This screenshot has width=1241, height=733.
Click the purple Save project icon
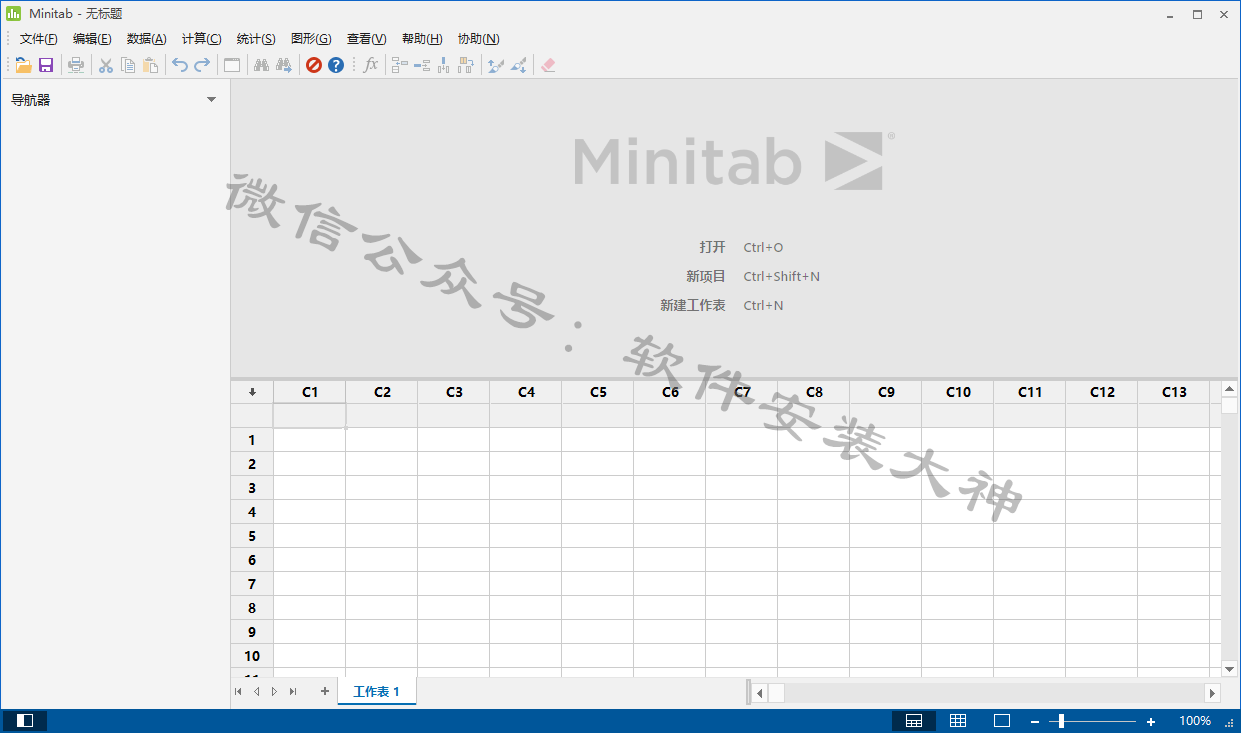[x=46, y=65]
